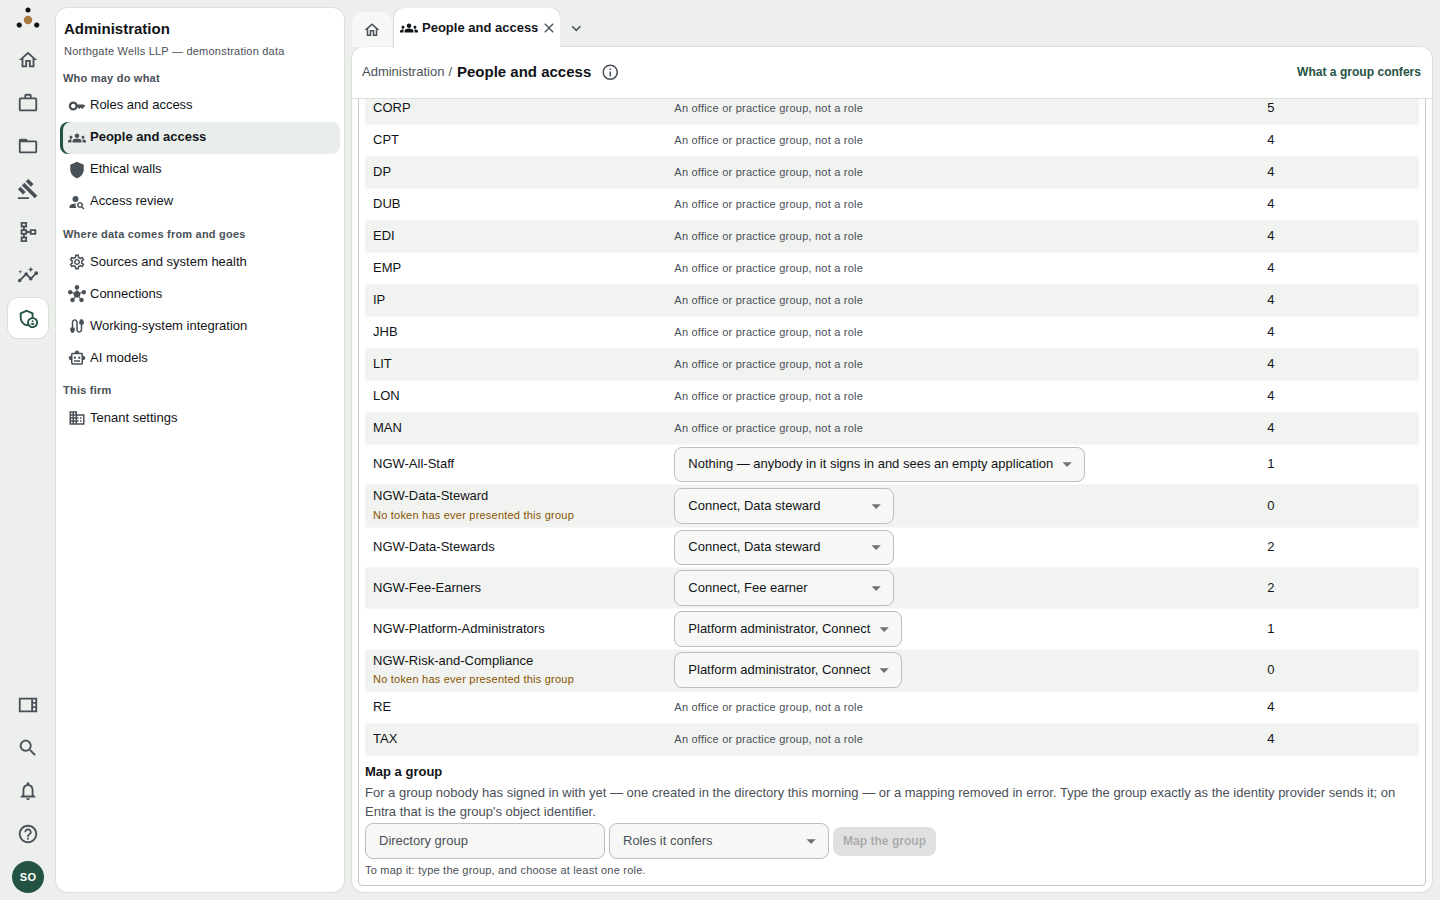
Task: Open the hierarchy tree icon in the rail
Action: pyautogui.click(x=28, y=232)
